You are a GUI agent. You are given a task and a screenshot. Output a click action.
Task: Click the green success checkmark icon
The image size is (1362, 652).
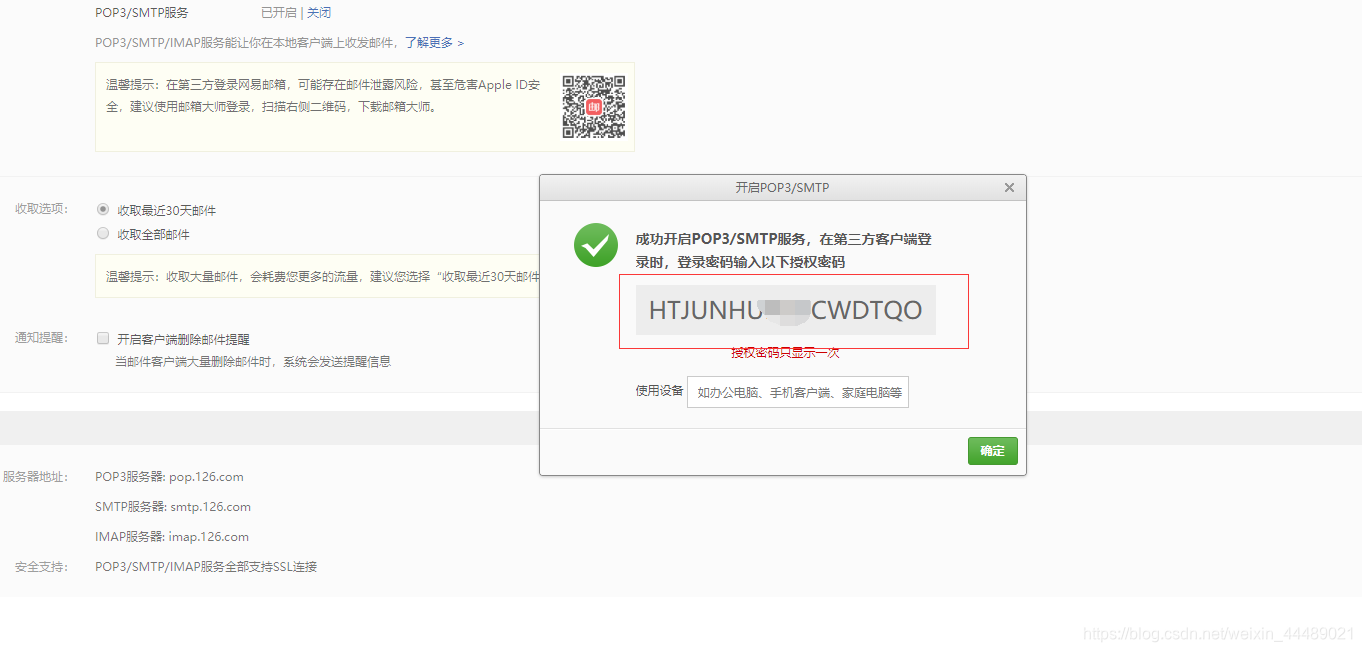coord(595,245)
